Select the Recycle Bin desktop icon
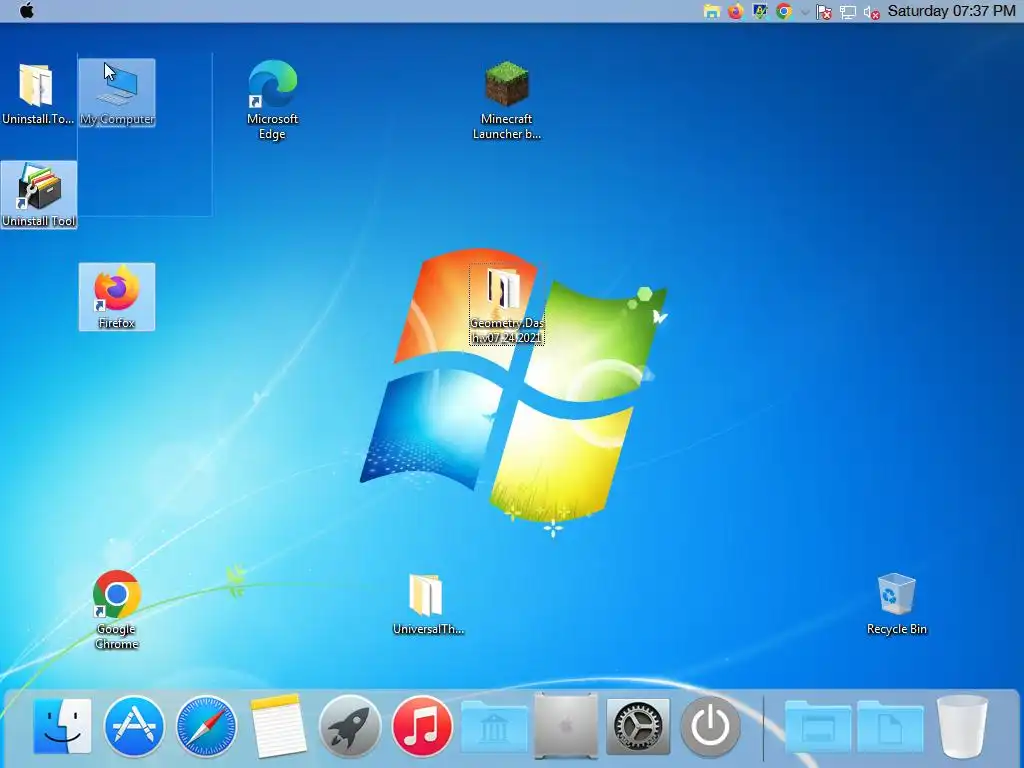The height and width of the screenshot is (768, 1024). coord(897,604)
